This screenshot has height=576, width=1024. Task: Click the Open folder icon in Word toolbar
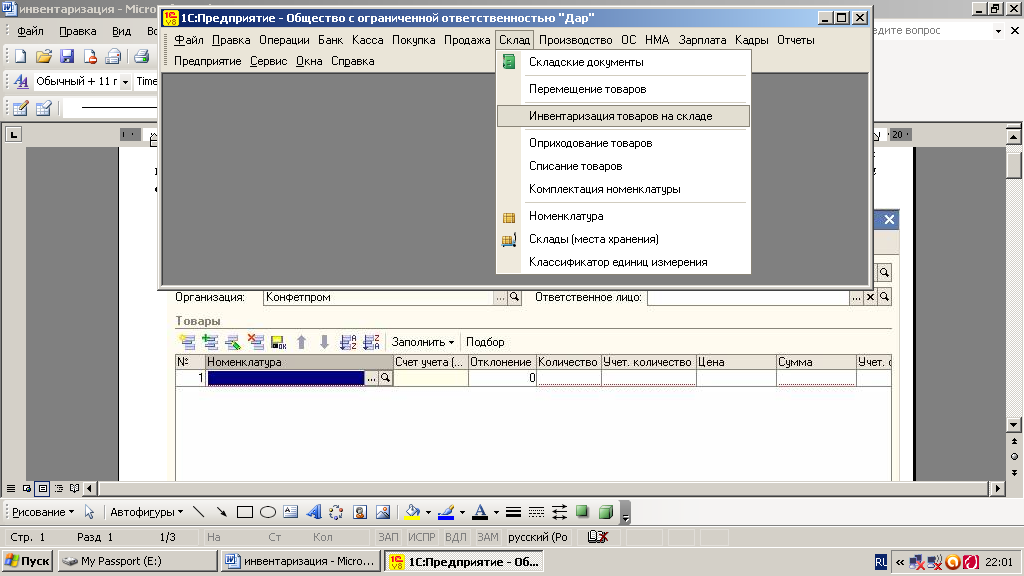[x=44, y=57]
